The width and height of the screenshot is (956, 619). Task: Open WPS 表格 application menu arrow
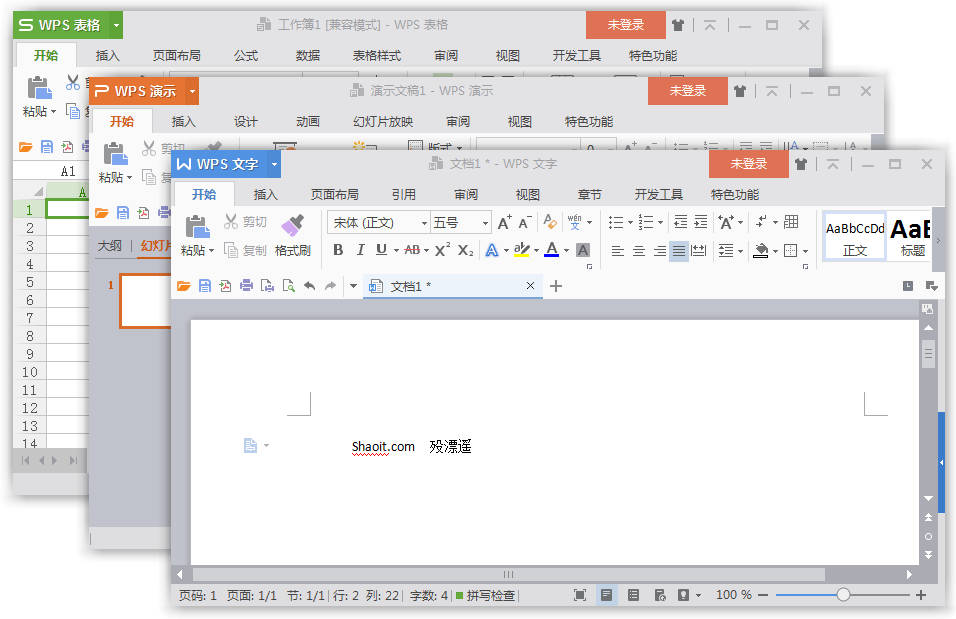pyautogui.click(x=116, y=26)
